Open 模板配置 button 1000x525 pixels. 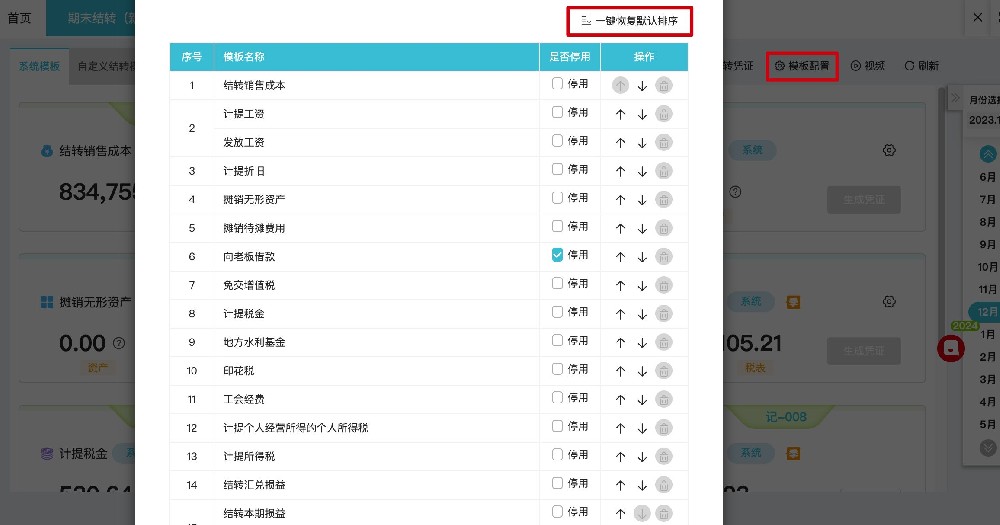(802, 66)
